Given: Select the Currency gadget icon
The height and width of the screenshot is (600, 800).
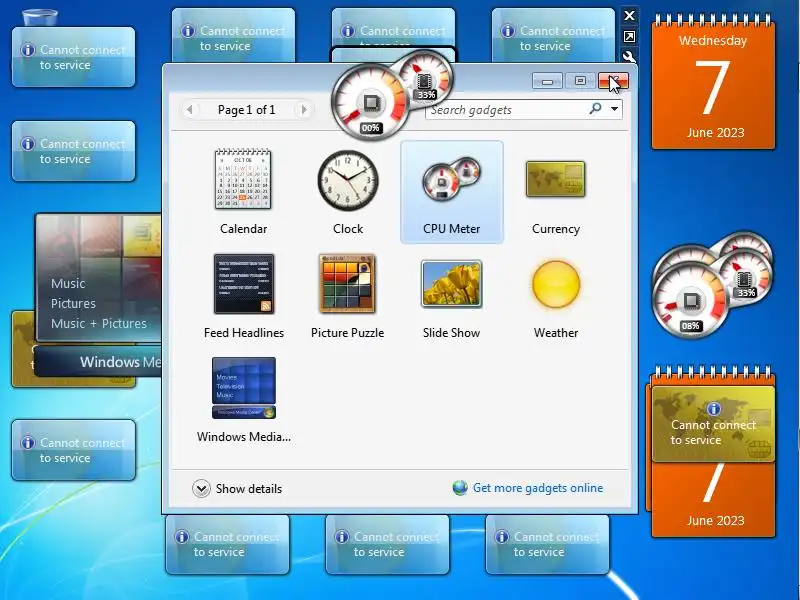Looking at the screenshot, I should 556,179.
